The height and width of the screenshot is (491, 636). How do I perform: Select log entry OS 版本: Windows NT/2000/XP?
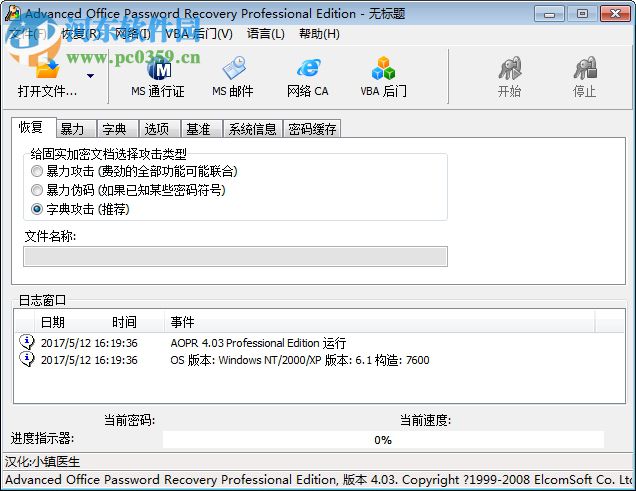[x=300, y=360]
